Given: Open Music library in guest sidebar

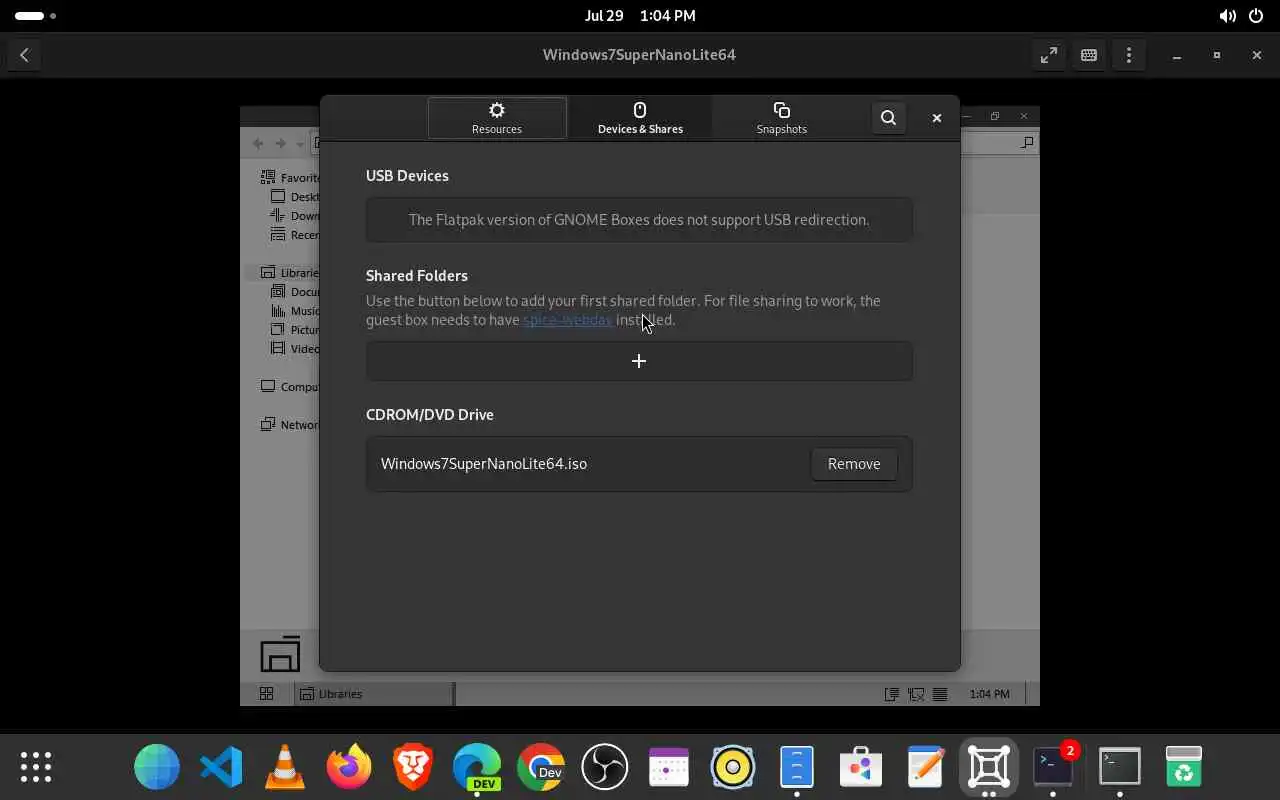Looking at the screenshot, I should coord(296,311).
